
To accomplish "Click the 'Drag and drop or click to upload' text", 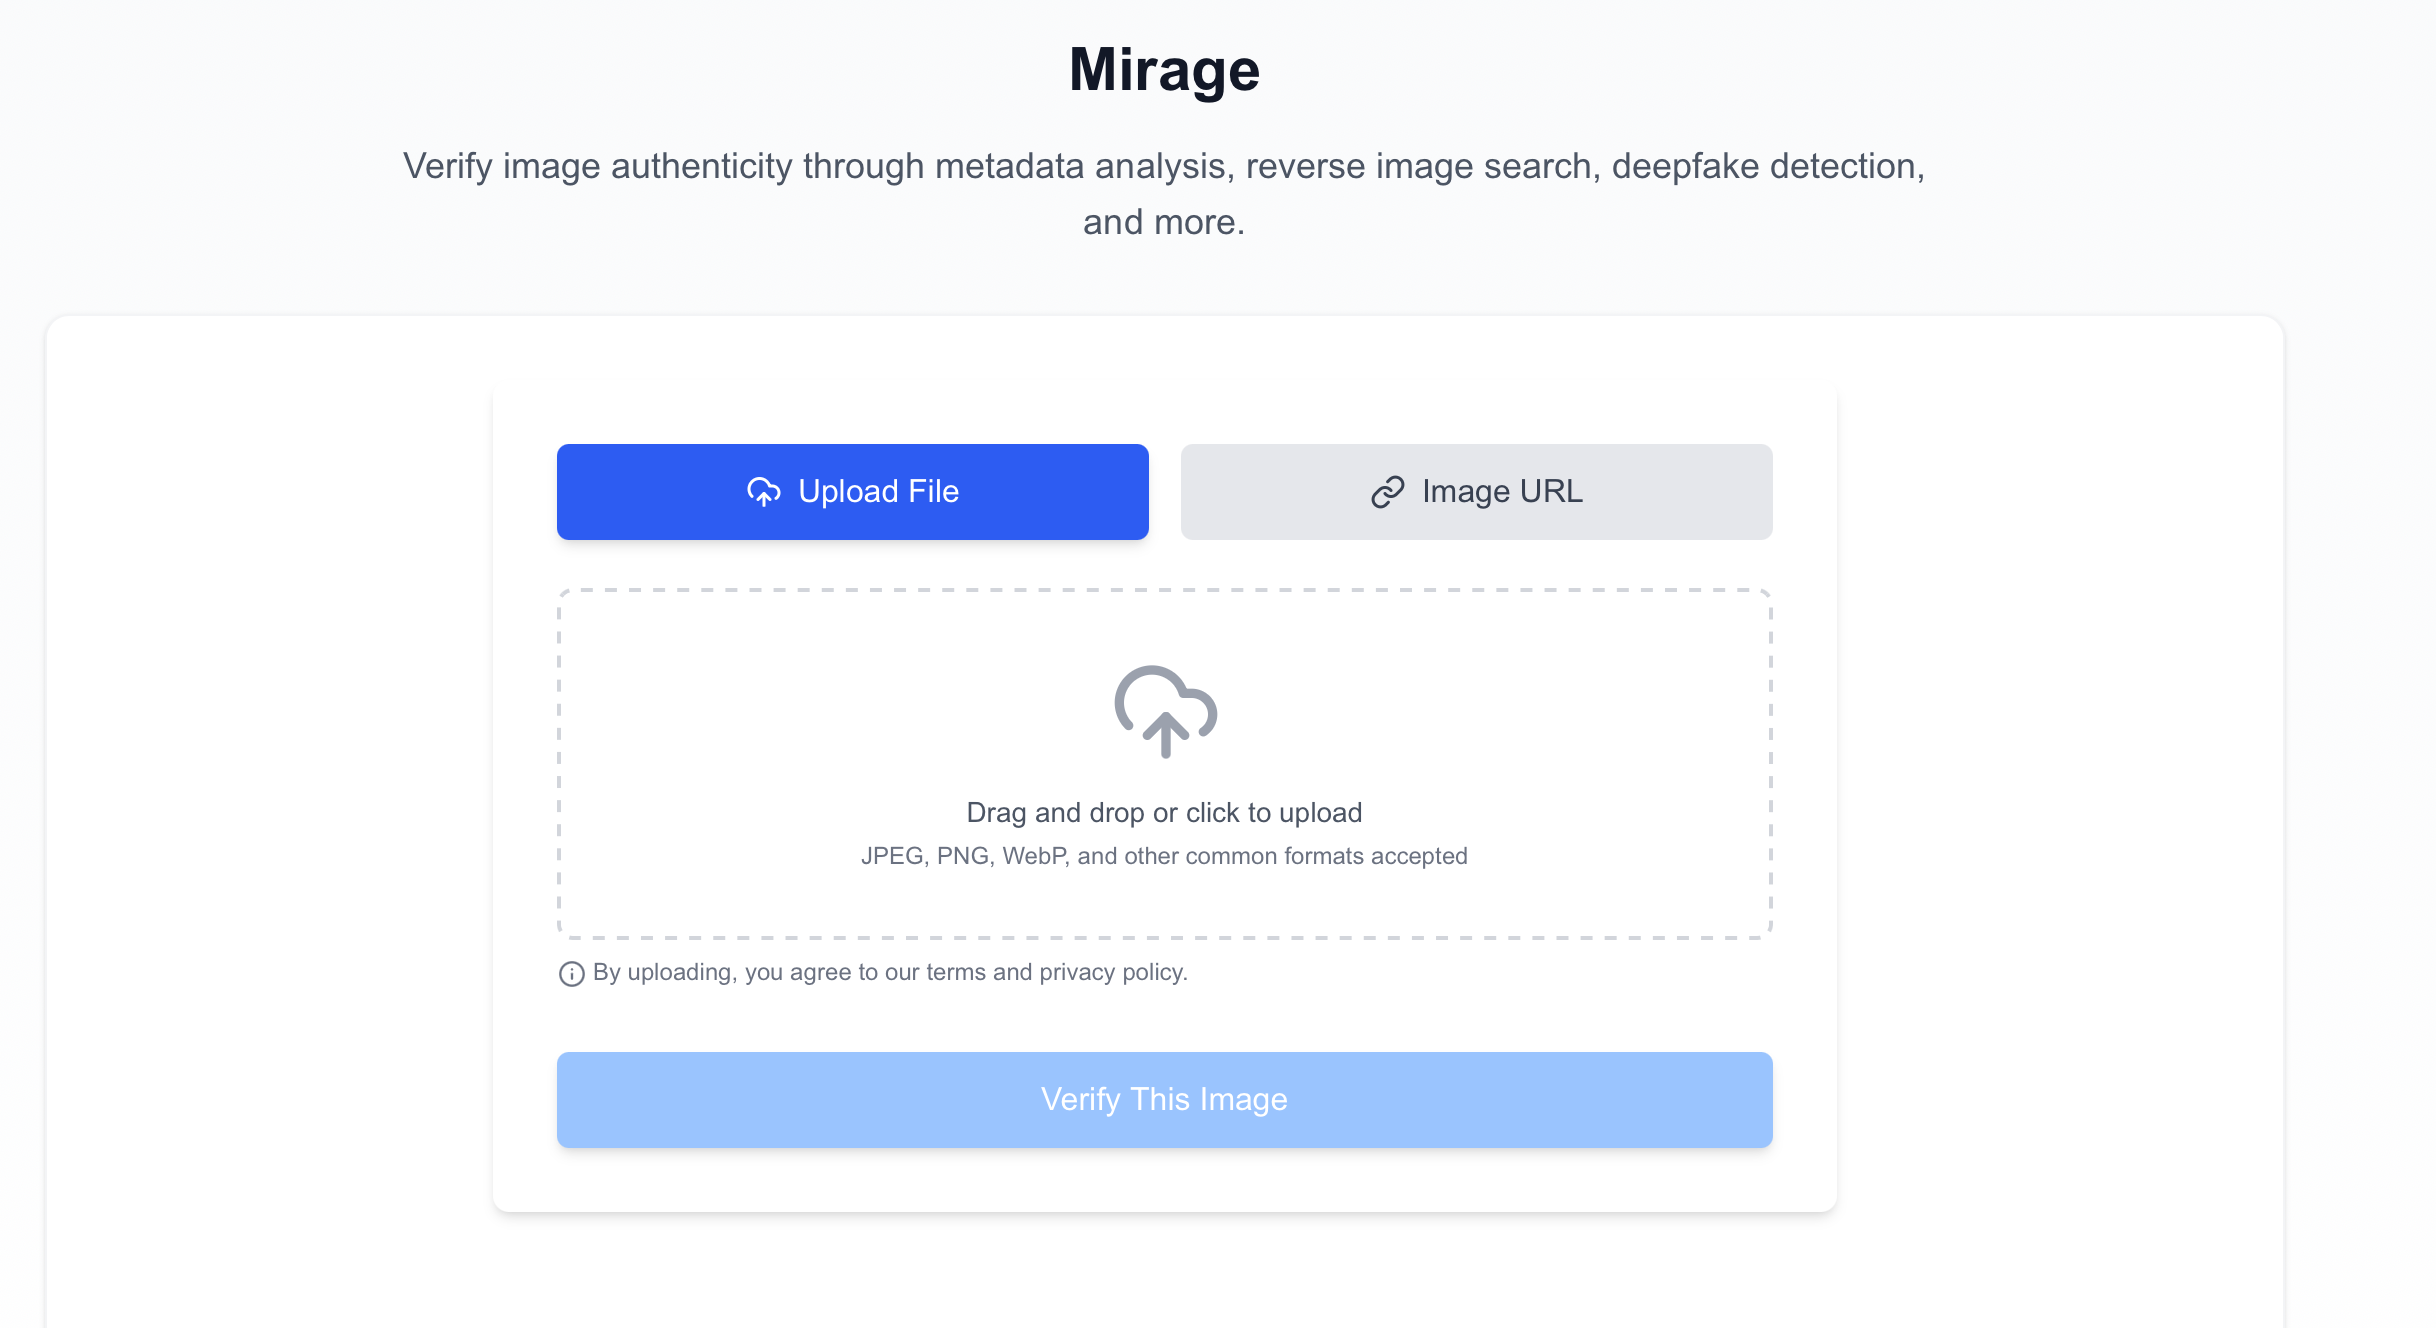I will point(1164,812).
